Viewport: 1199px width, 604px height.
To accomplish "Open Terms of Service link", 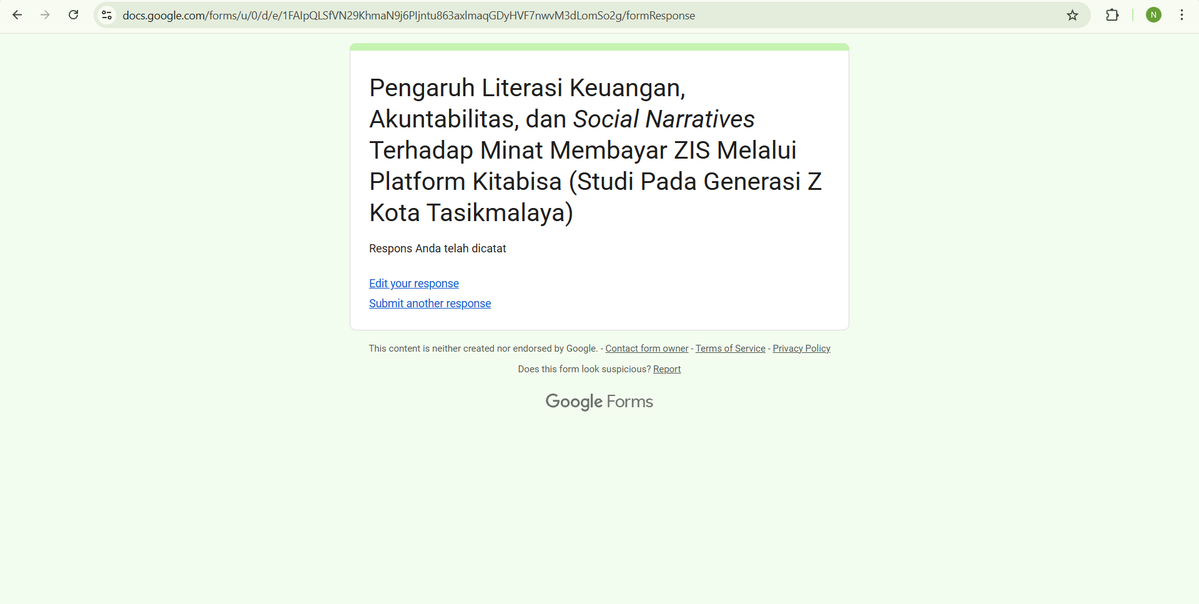I will click(730, 349).
